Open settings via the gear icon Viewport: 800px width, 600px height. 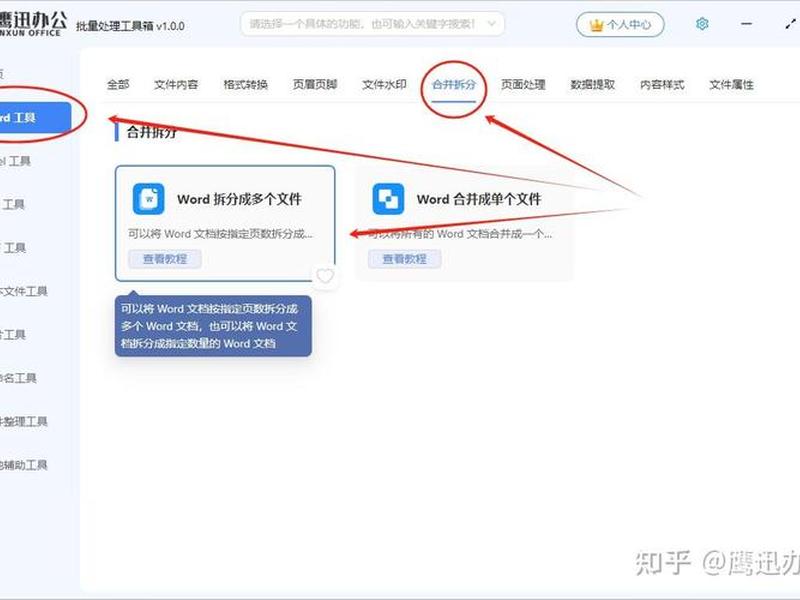702,24
